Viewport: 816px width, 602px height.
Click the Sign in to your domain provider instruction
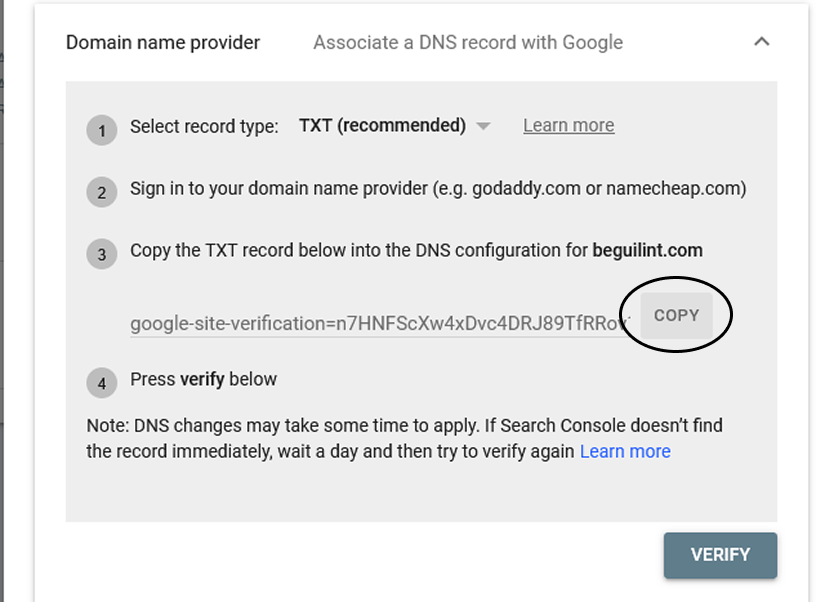pyautogui.click(x=438, y=188)
